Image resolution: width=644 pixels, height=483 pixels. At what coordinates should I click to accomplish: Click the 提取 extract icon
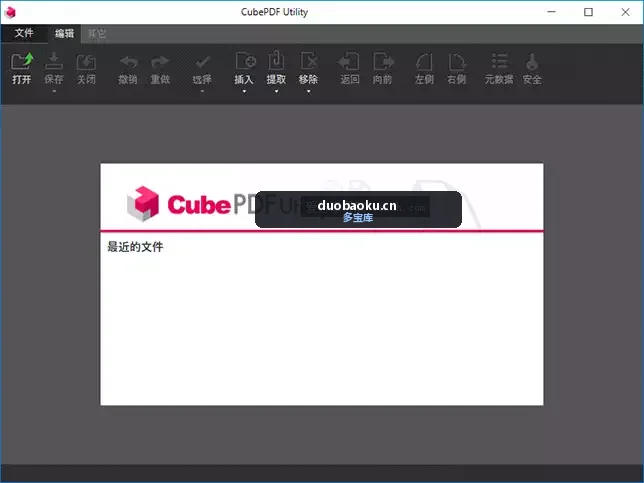click(276, 61)
